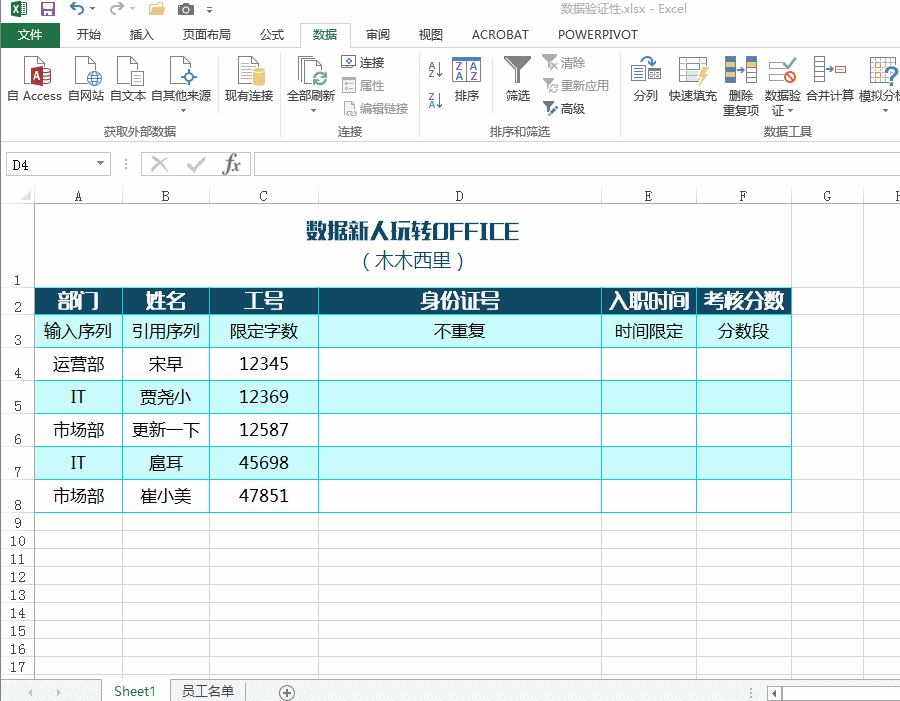Click the Select All corner triangle
This screenshot has width=900, height=701.
pos(26,196)
